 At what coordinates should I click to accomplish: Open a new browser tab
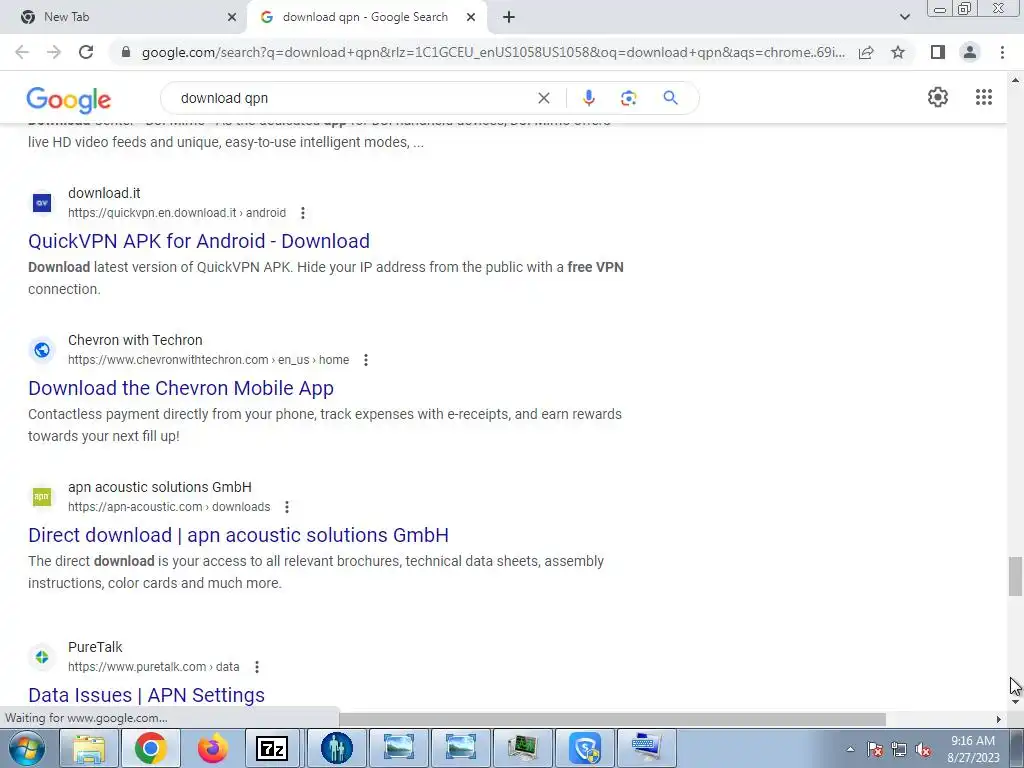[509, 17]
